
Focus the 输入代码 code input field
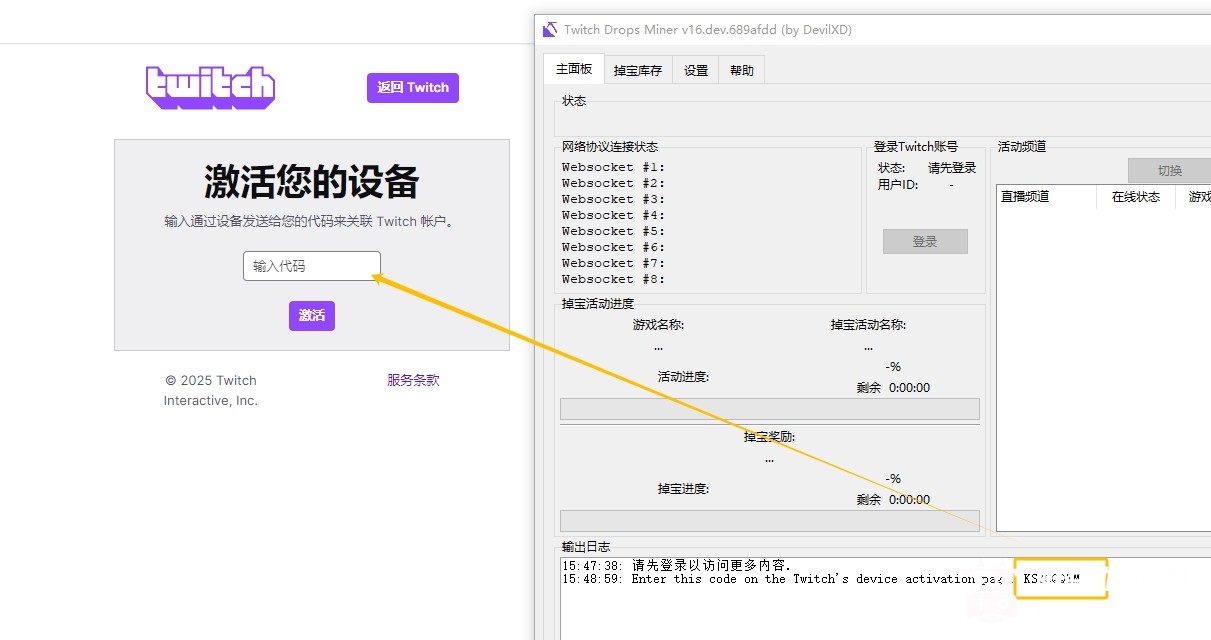click(312, 266)
